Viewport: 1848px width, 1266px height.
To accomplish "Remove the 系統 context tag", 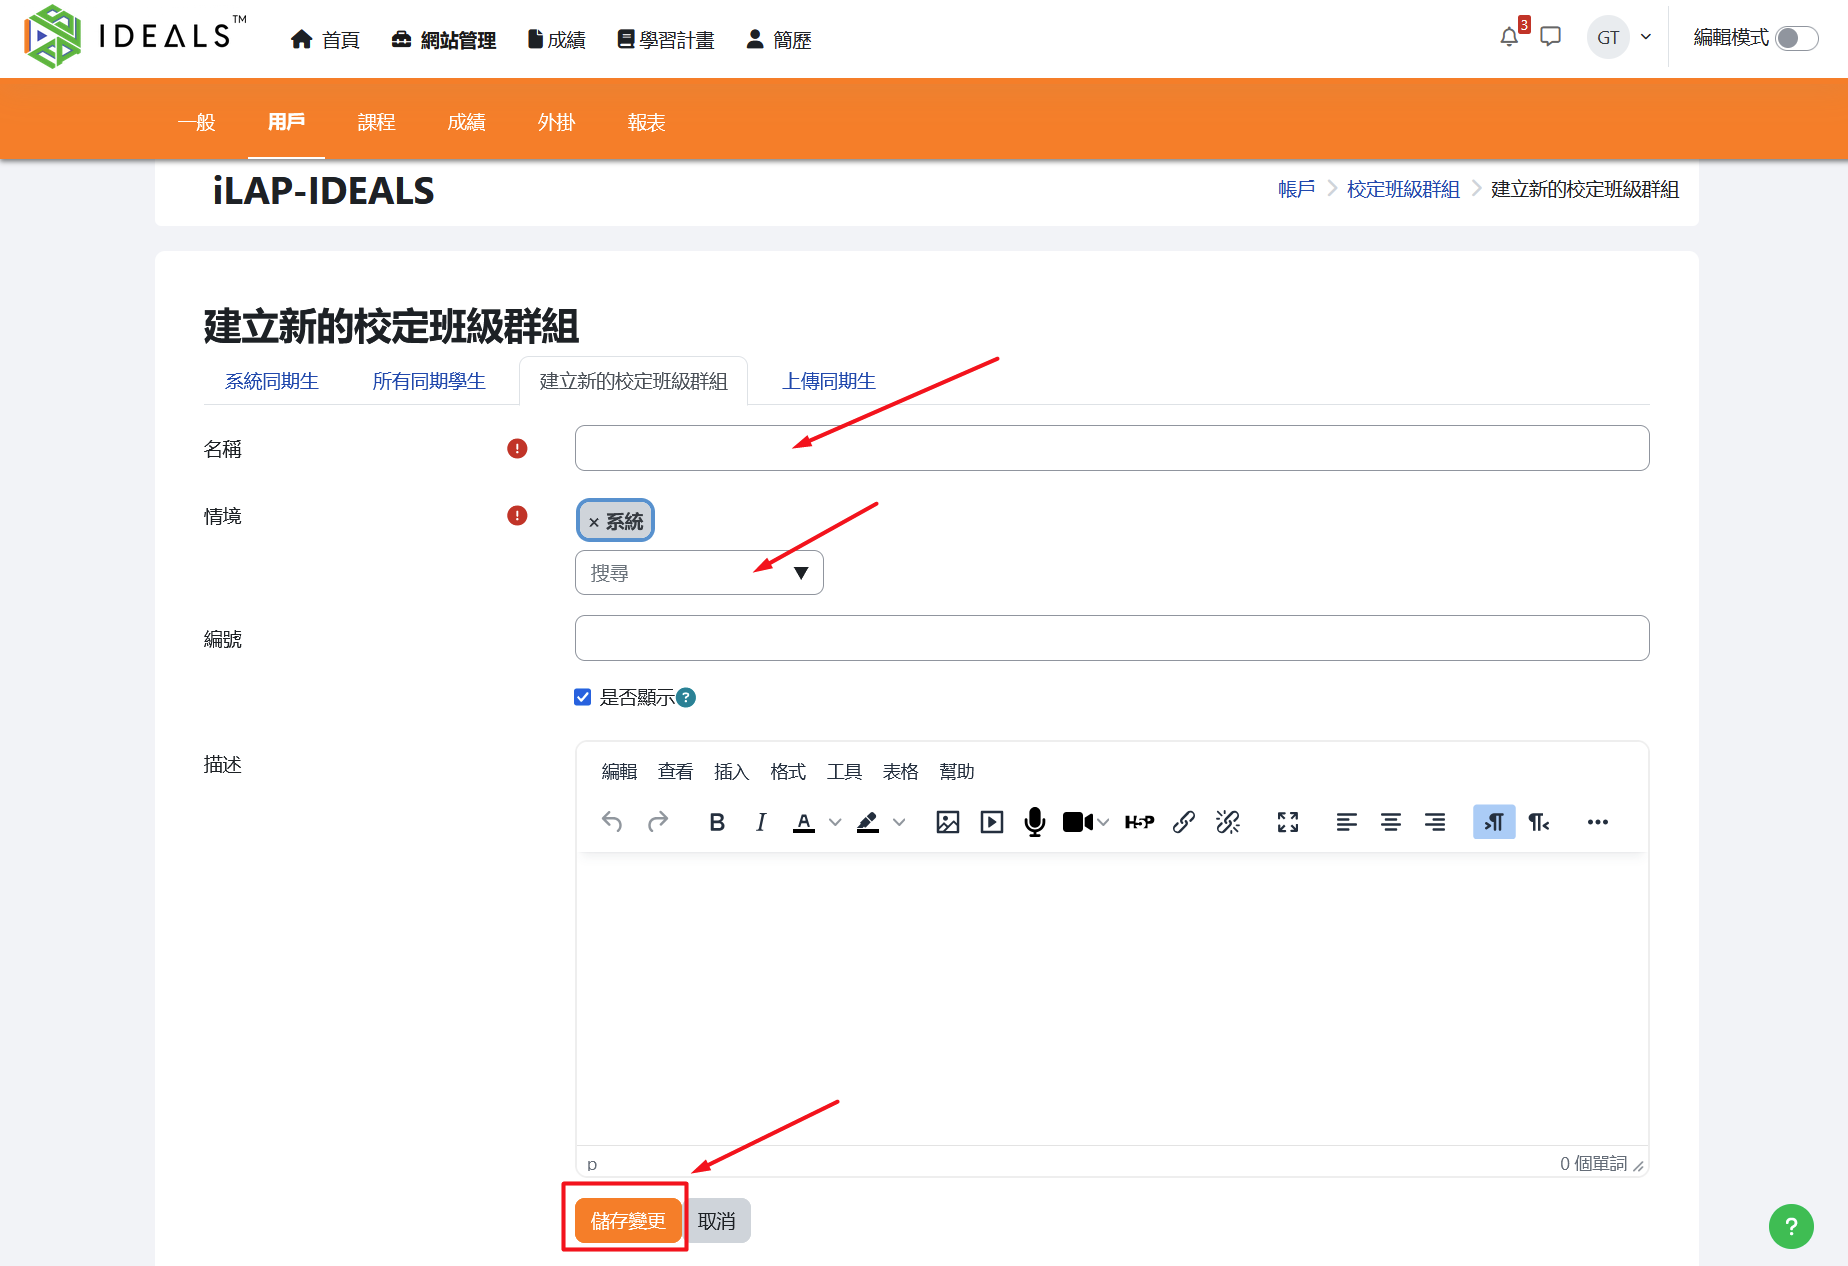I will click(594, 522).
